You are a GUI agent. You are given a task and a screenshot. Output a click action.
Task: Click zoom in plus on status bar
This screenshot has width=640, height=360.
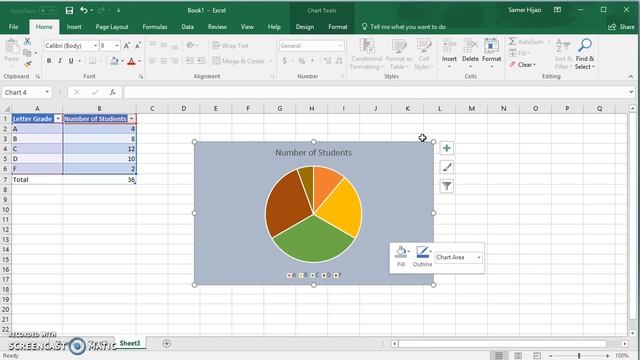pyautogui.click(x=607, y=356)
